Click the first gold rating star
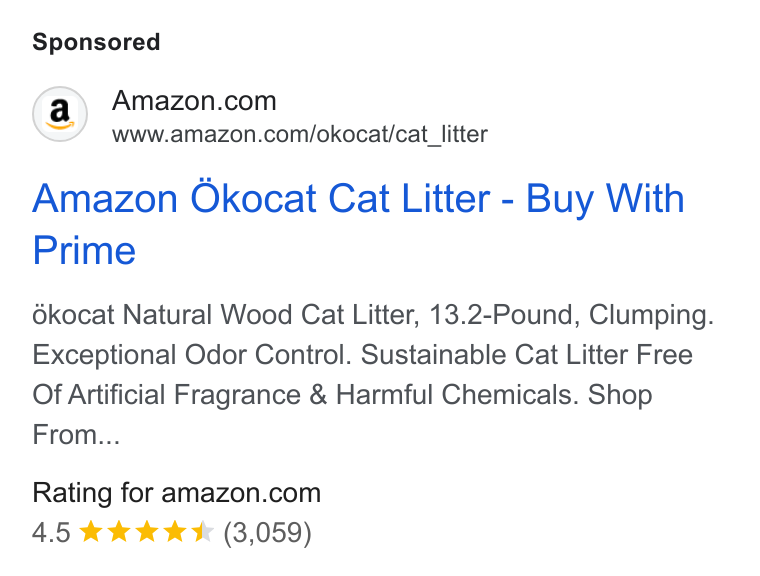Image resolution: width=760 pixels, height=576 pixels. tap(90, 531)
